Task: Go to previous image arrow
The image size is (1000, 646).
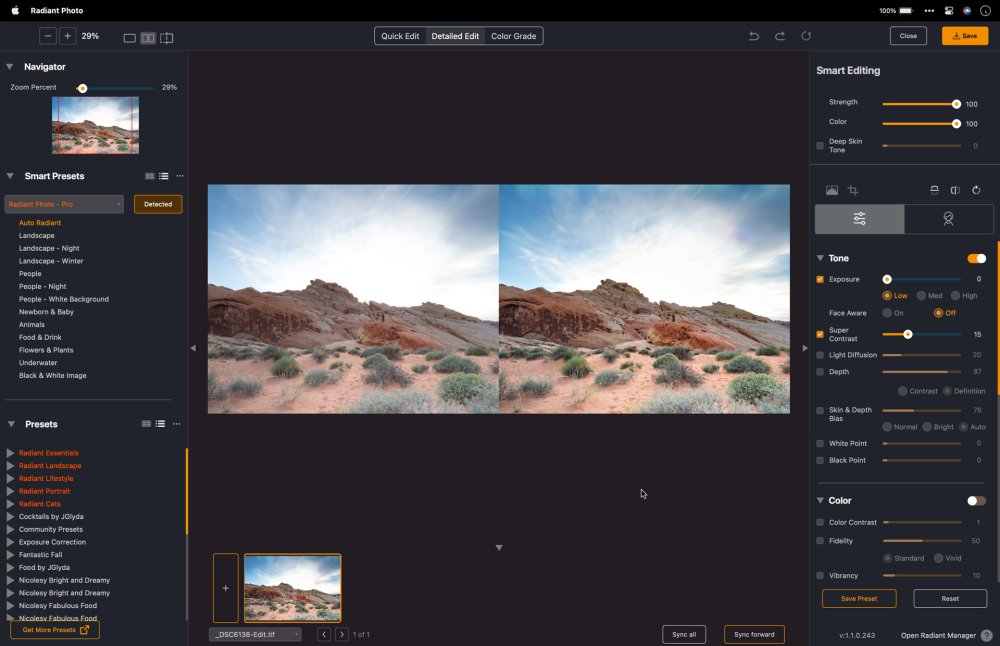Action: point(324,635)
